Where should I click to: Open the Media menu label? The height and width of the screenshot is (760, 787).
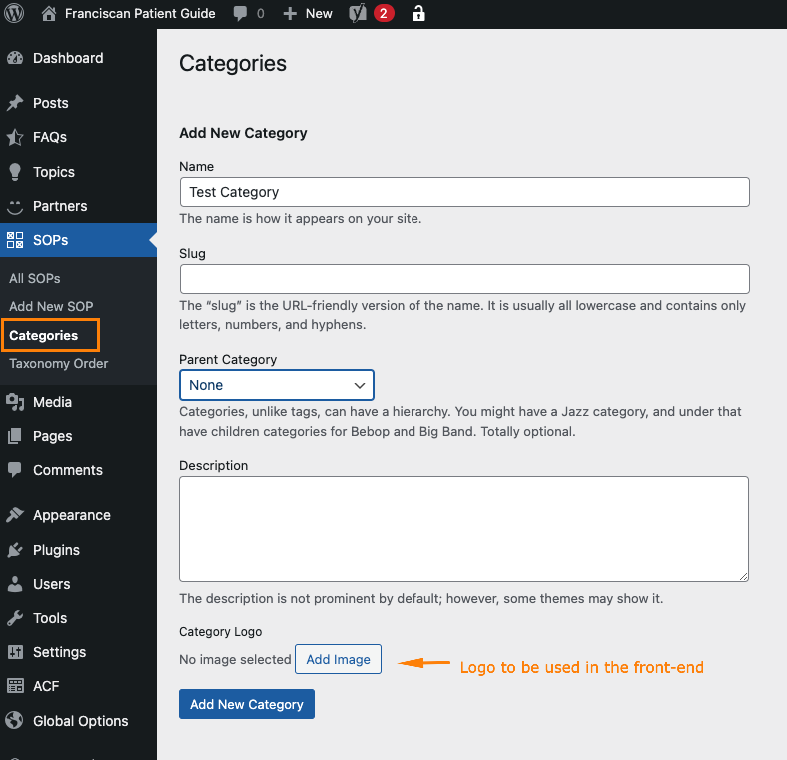pos(52,402)
